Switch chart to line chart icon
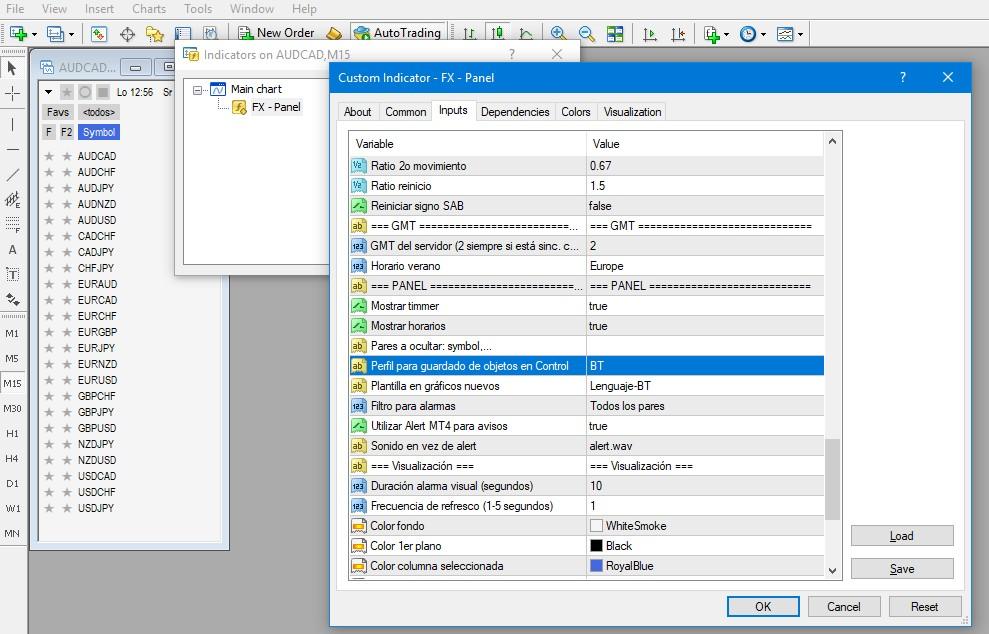Image resolution: width=989 pixels, height=634 pixels. point(526,33)
